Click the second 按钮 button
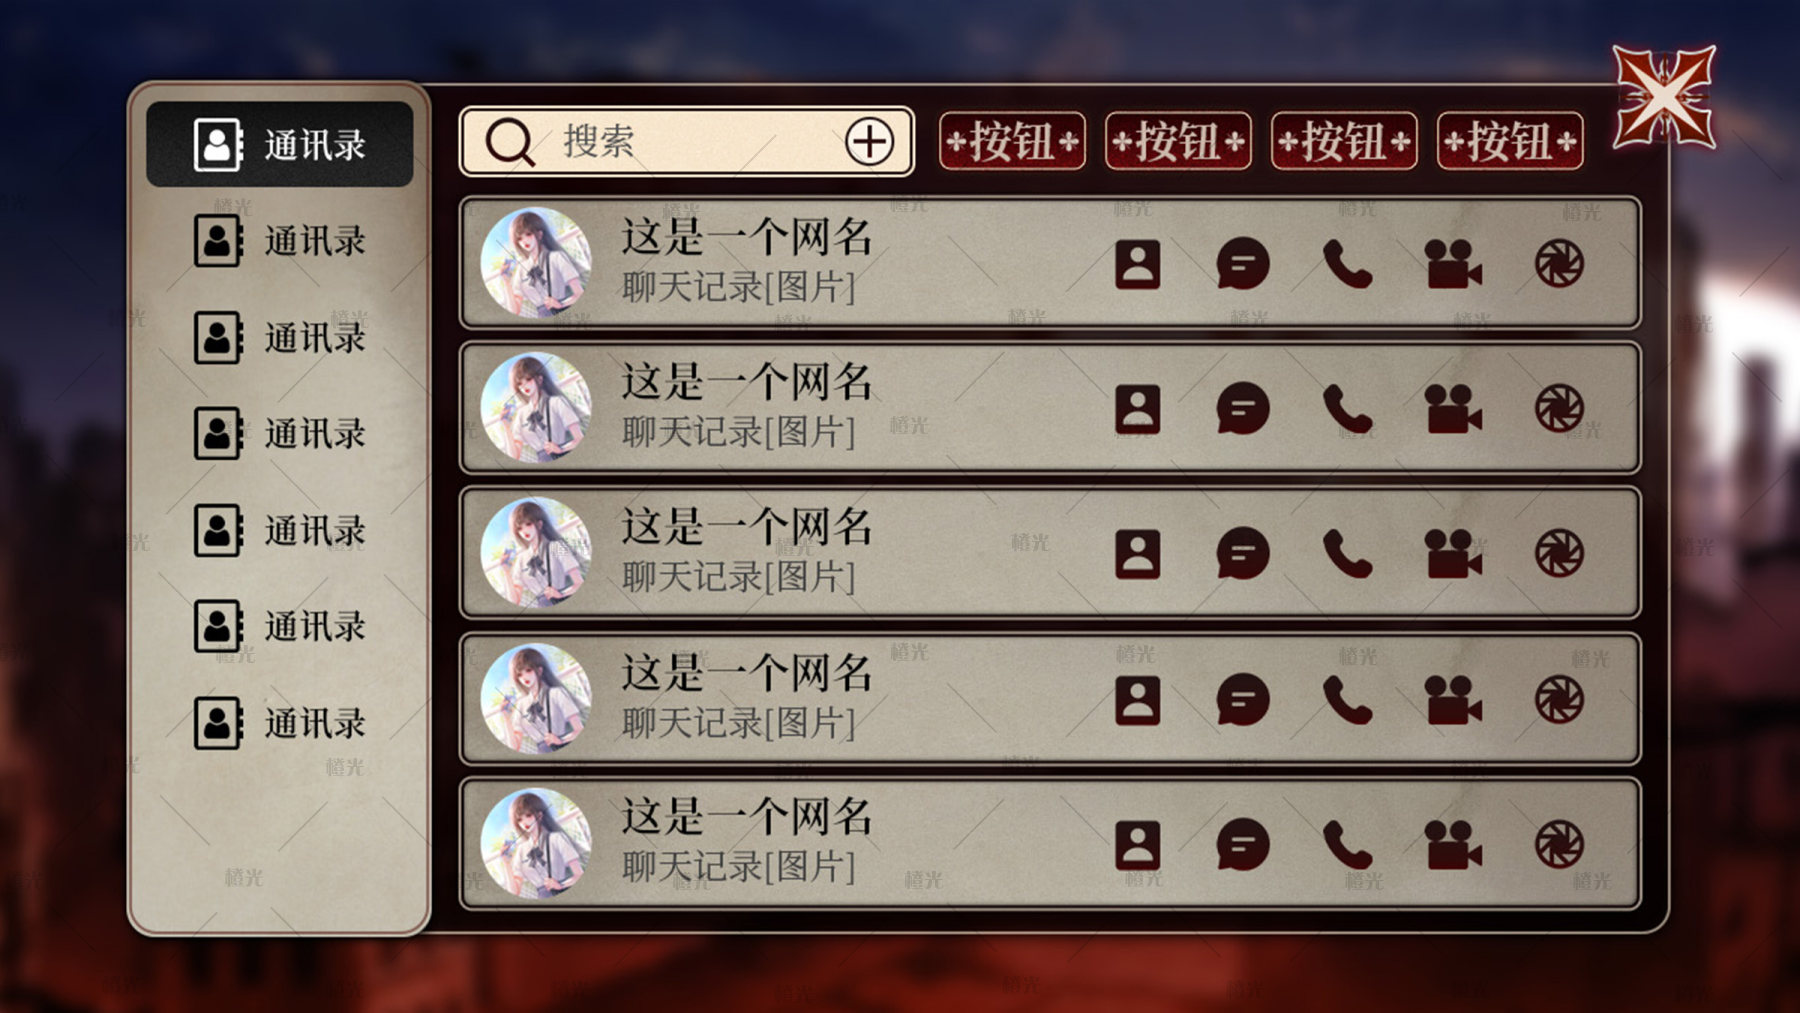This screenshot has height=1013, width=1800. point(1178,141)
